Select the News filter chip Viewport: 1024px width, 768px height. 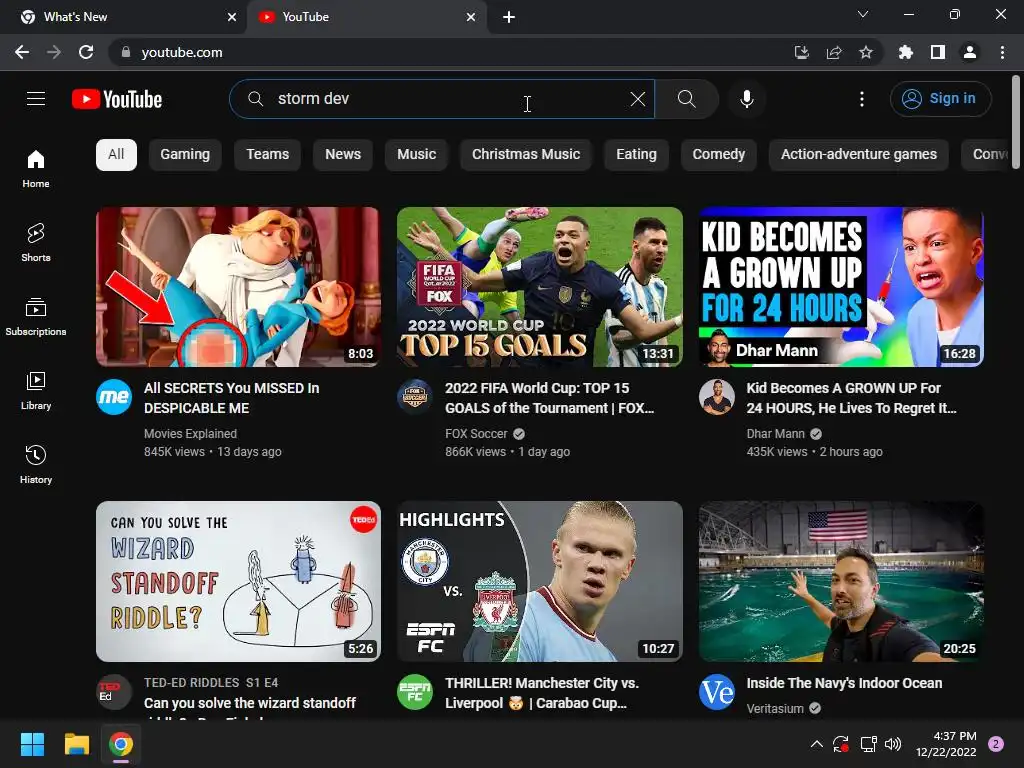[343, 155]
